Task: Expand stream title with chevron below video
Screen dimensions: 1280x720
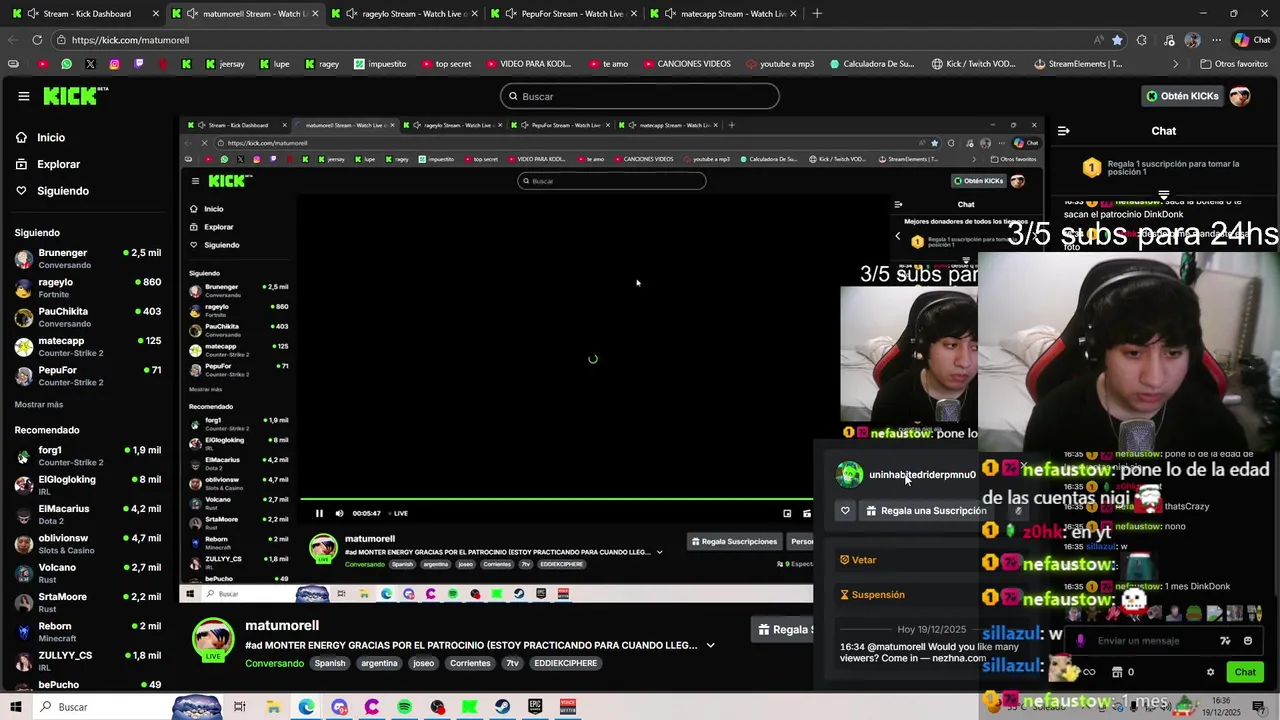Action: (x=710, y=646)
